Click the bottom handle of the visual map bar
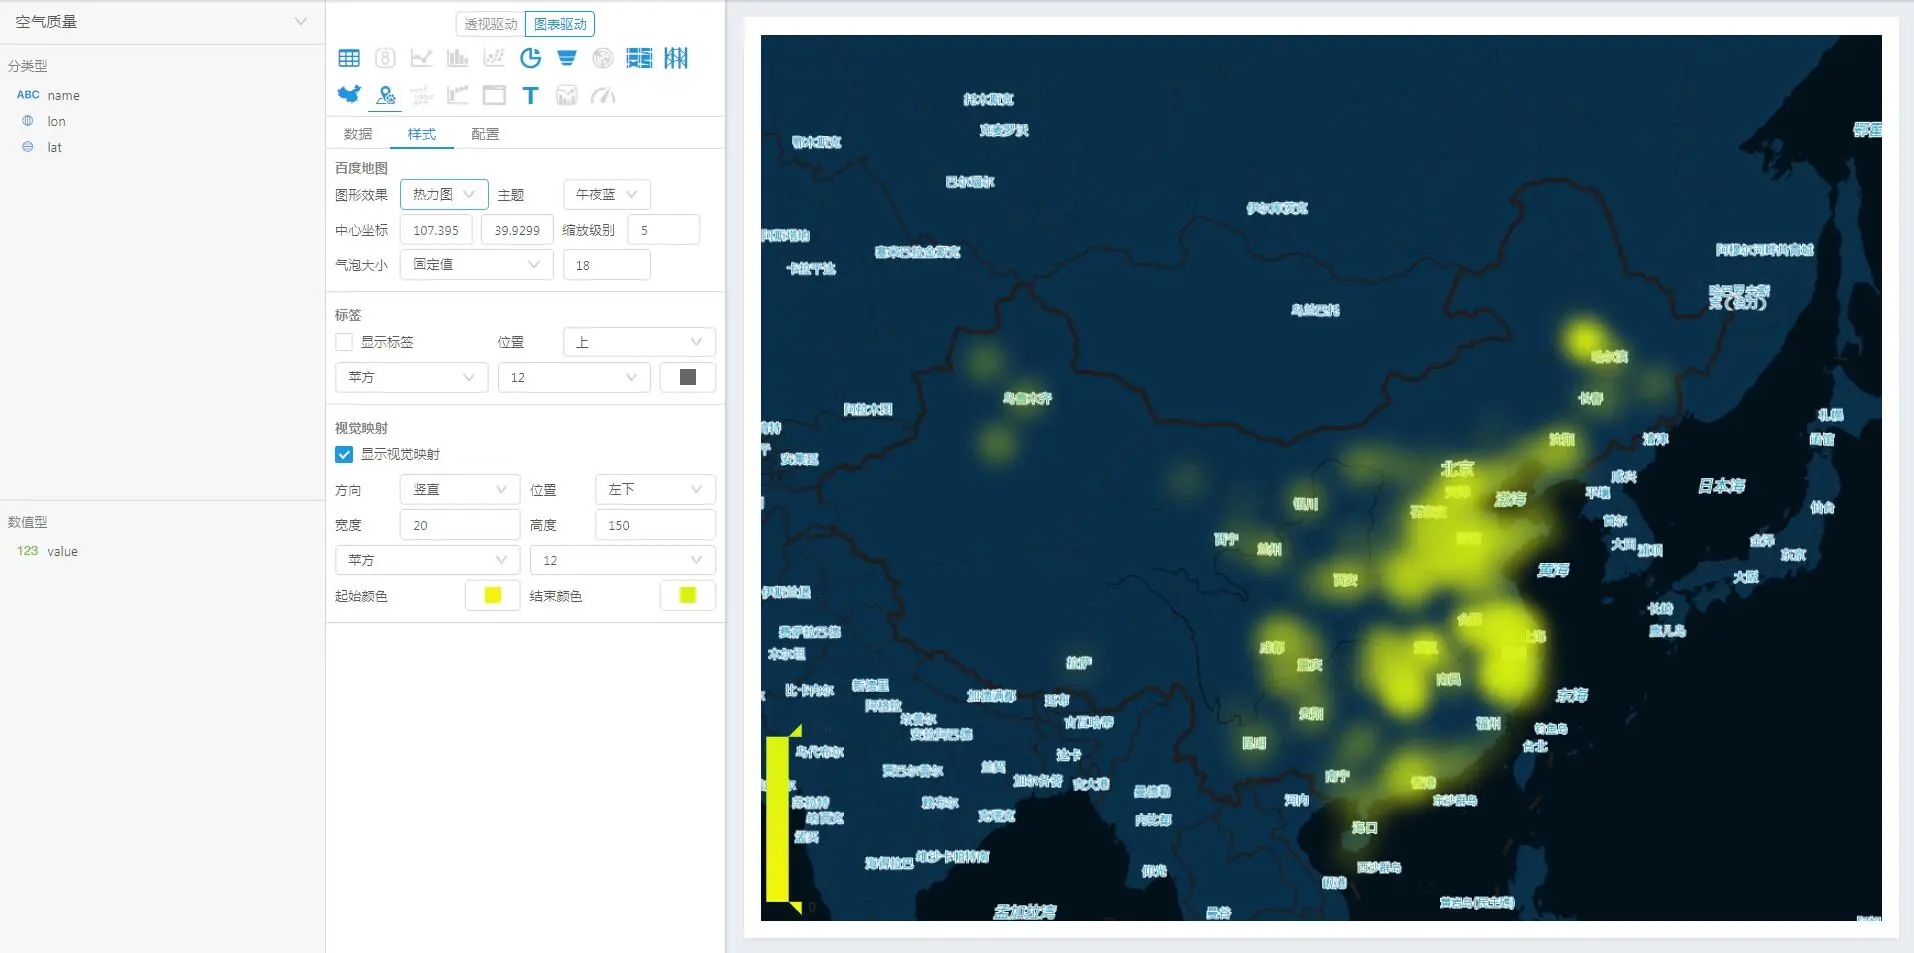 click(x=797, y=906)
